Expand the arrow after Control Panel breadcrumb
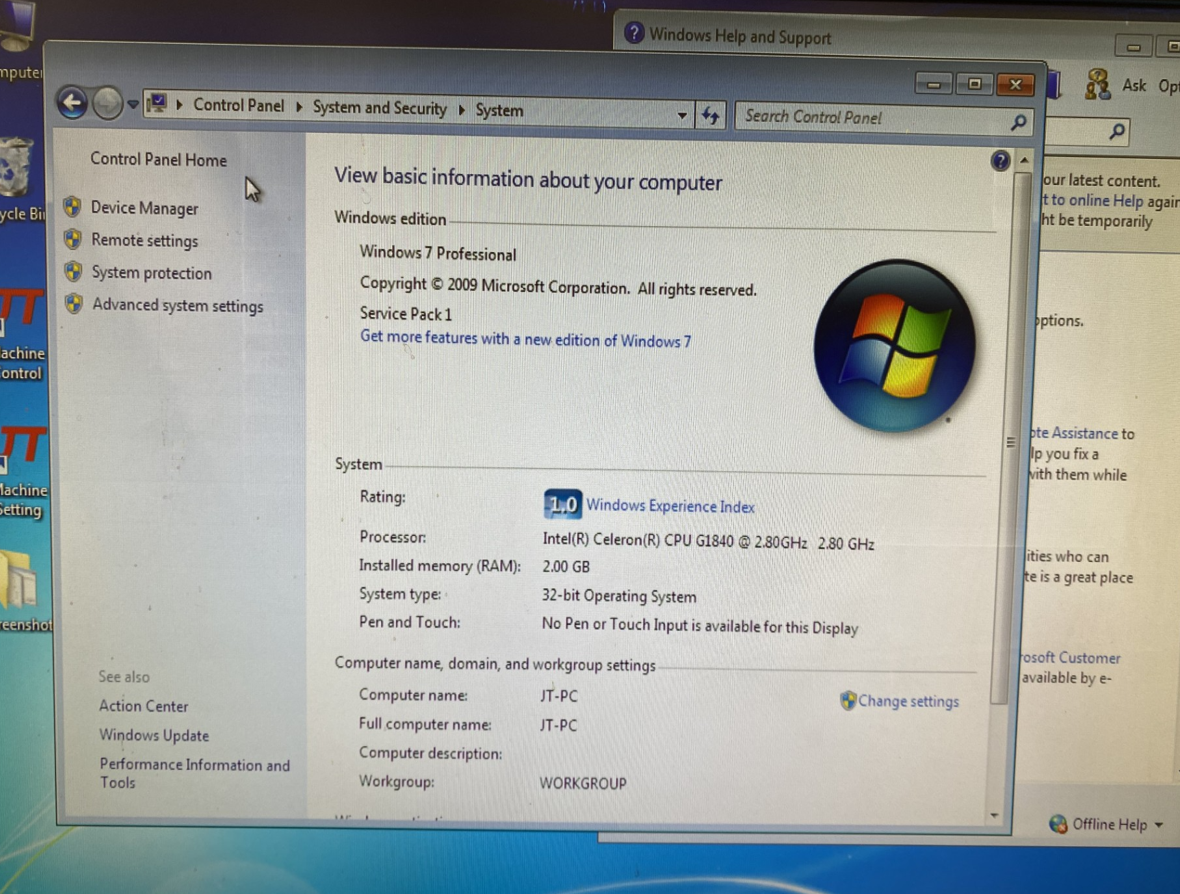 pos(299,107)
